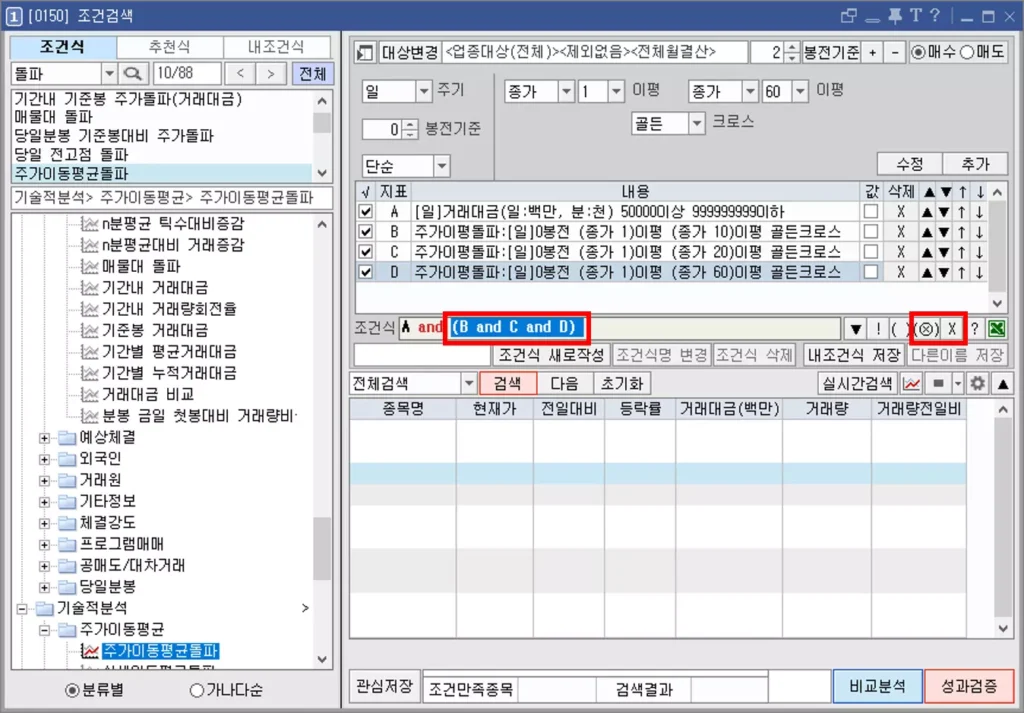
Task: Switch to the 내조건식 tab
Action: (x=276, y=47)
